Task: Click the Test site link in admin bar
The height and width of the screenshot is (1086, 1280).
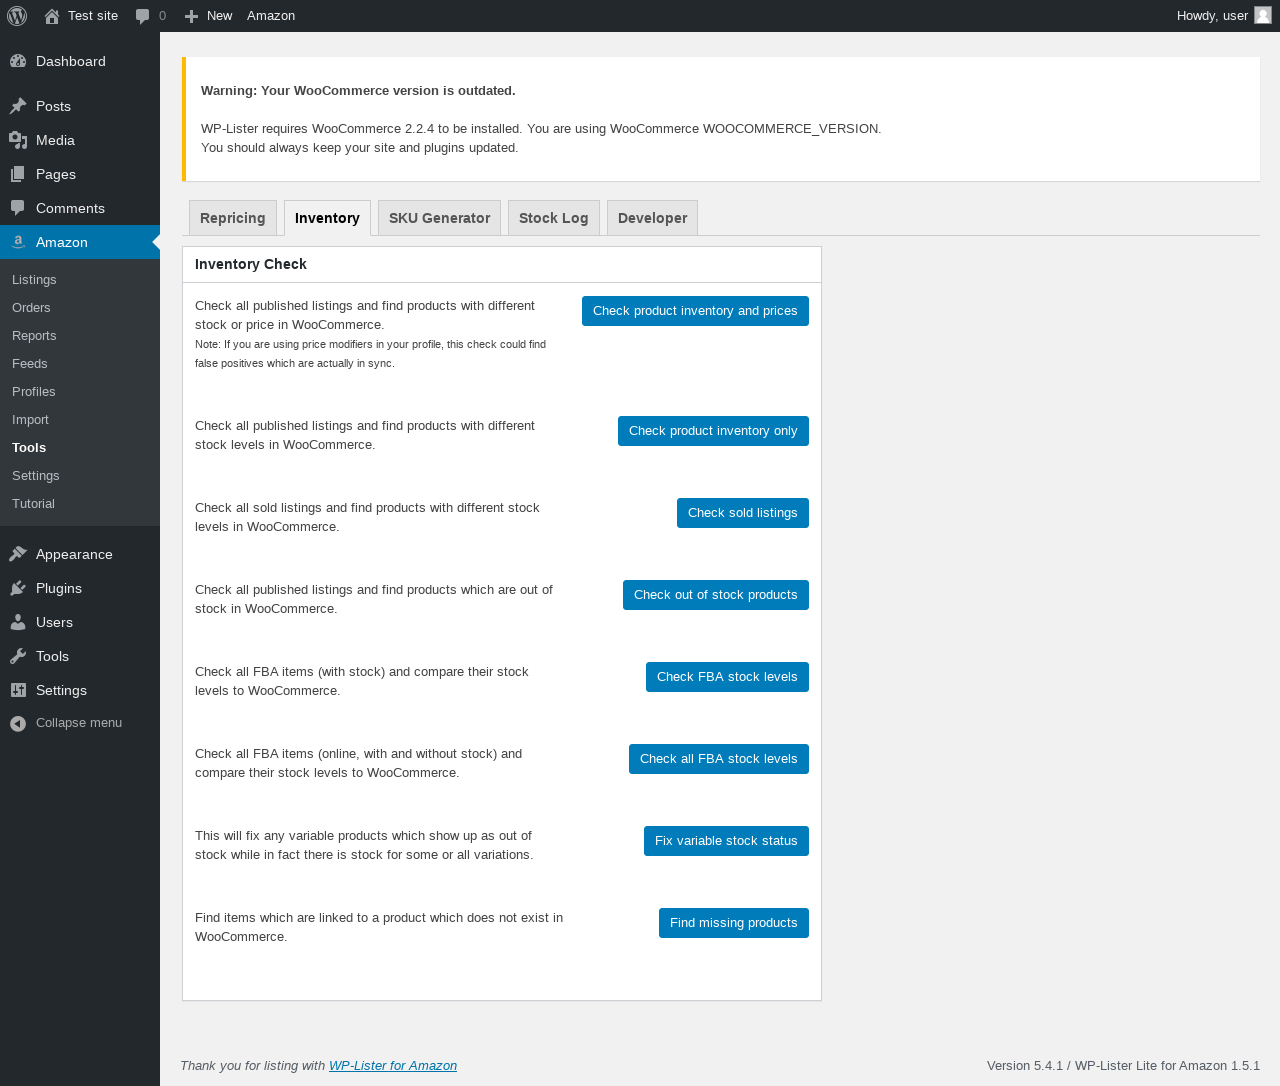Action: [x=93, y=16]
